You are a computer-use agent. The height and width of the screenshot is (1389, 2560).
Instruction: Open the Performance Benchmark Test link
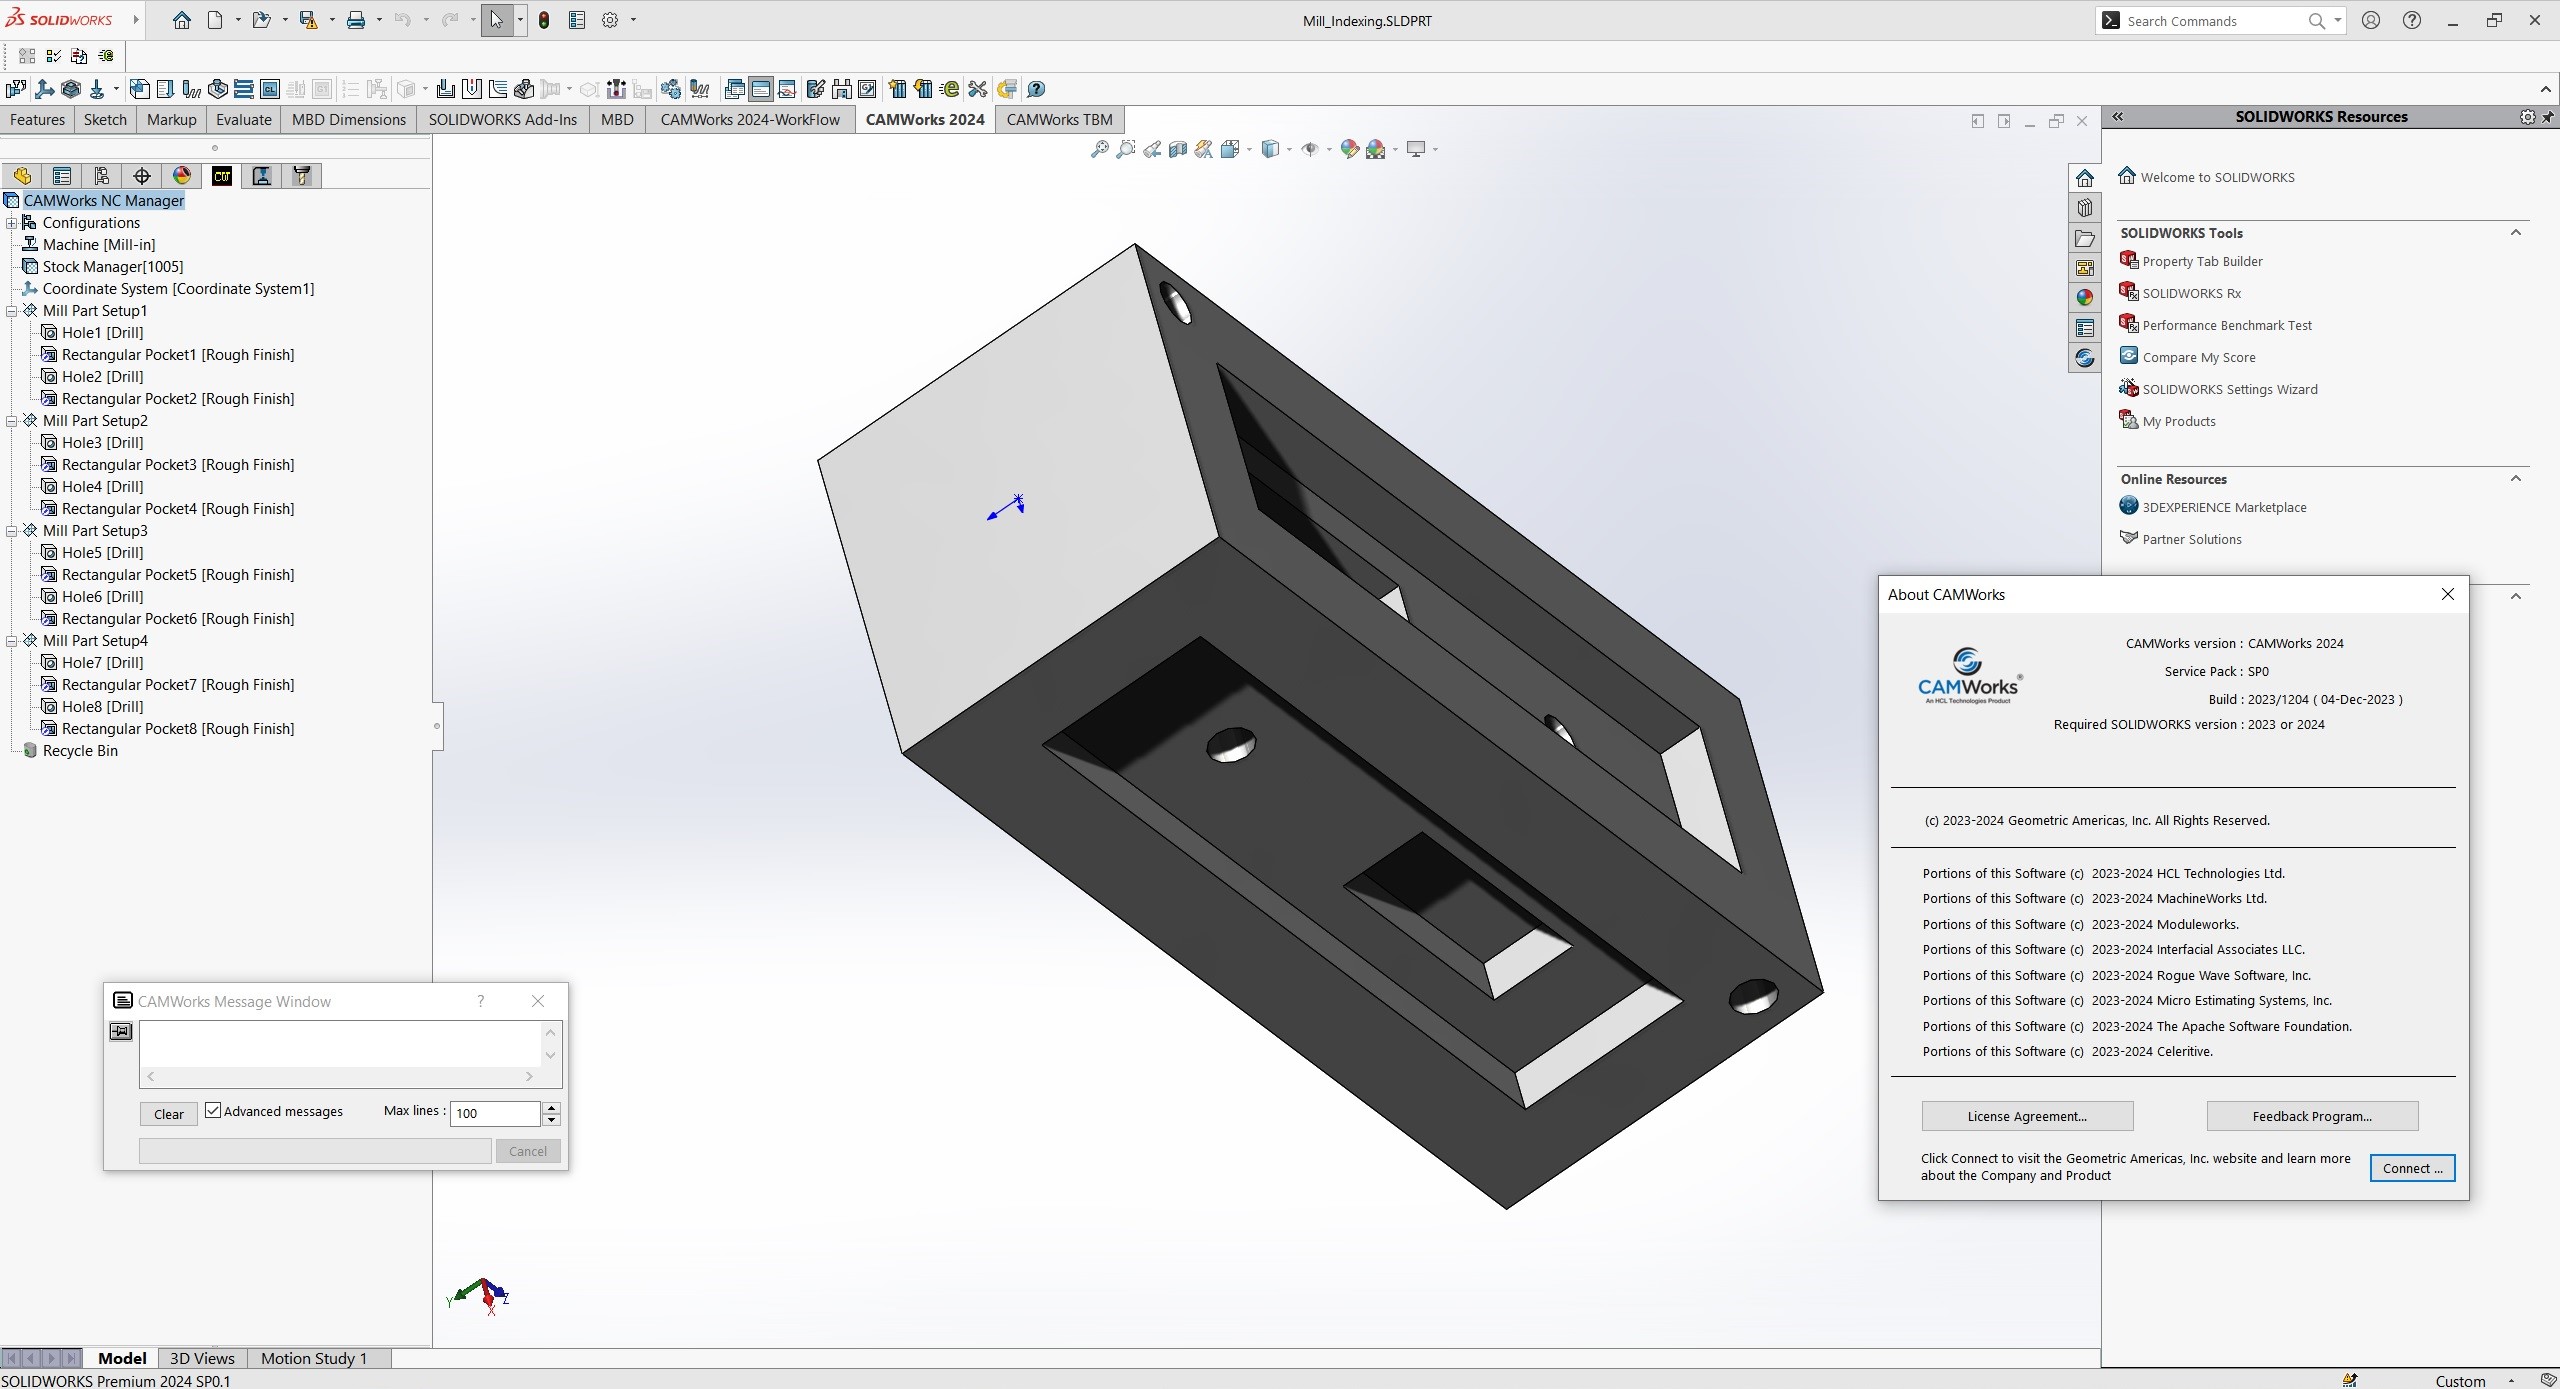[2227, 325]
